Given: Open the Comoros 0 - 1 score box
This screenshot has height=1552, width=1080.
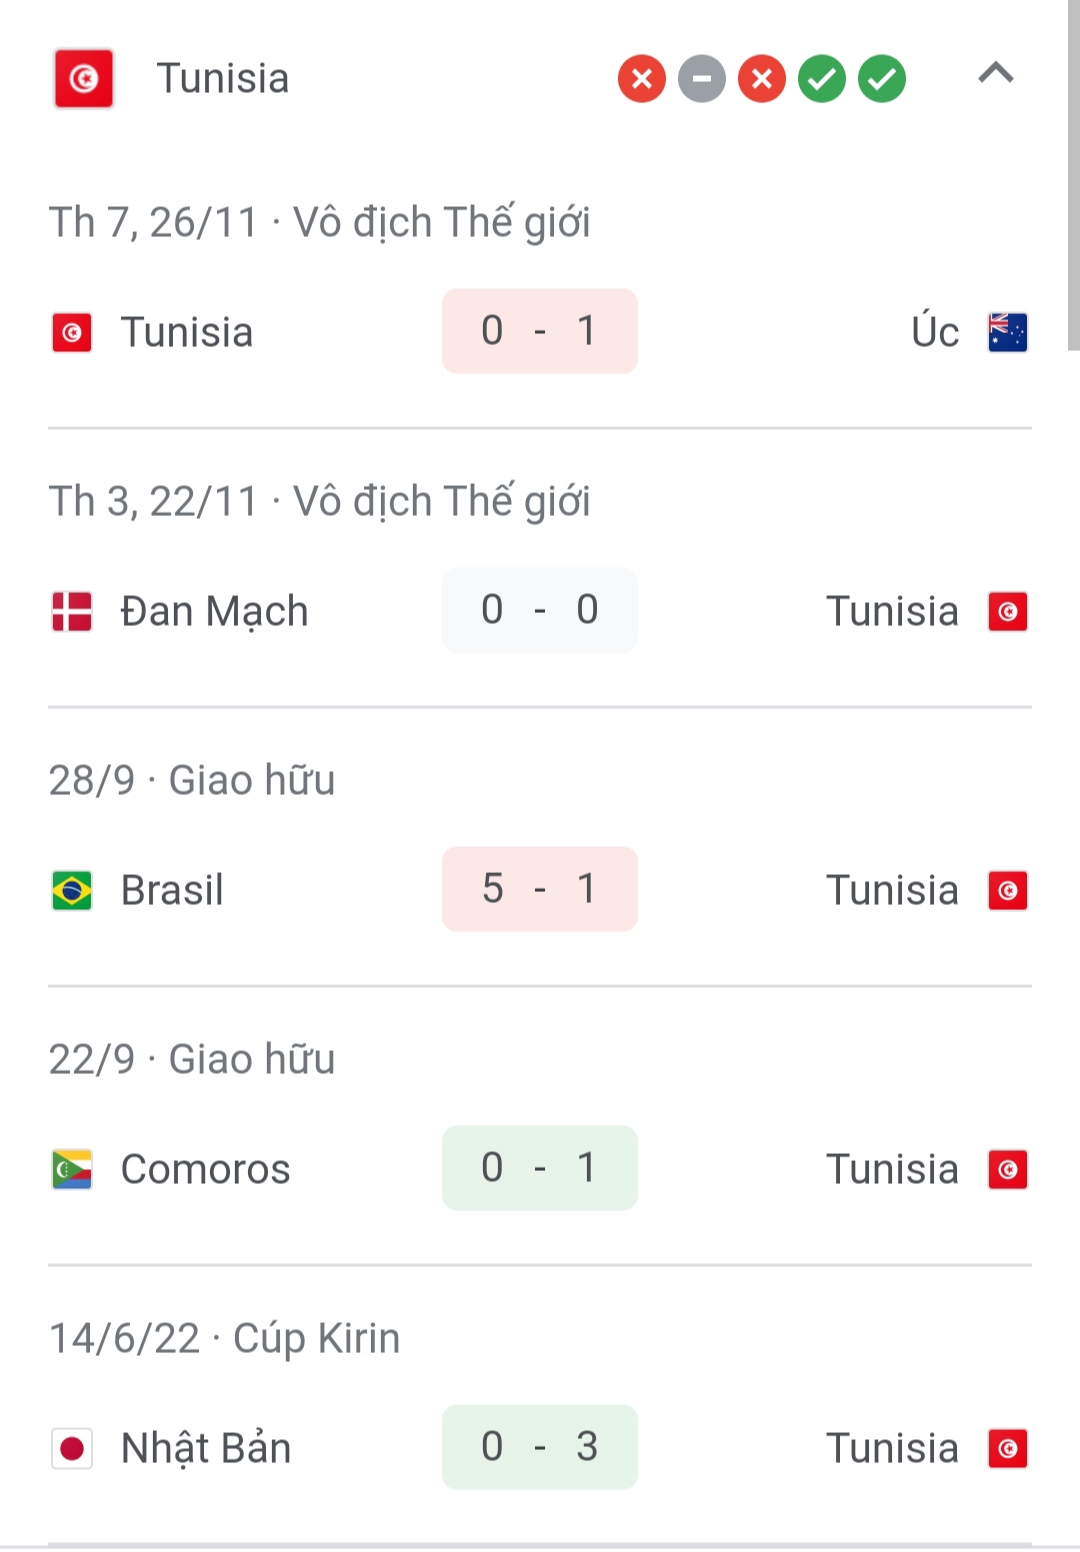Looking at the screenshot, I should click(x=540, y=1168).
